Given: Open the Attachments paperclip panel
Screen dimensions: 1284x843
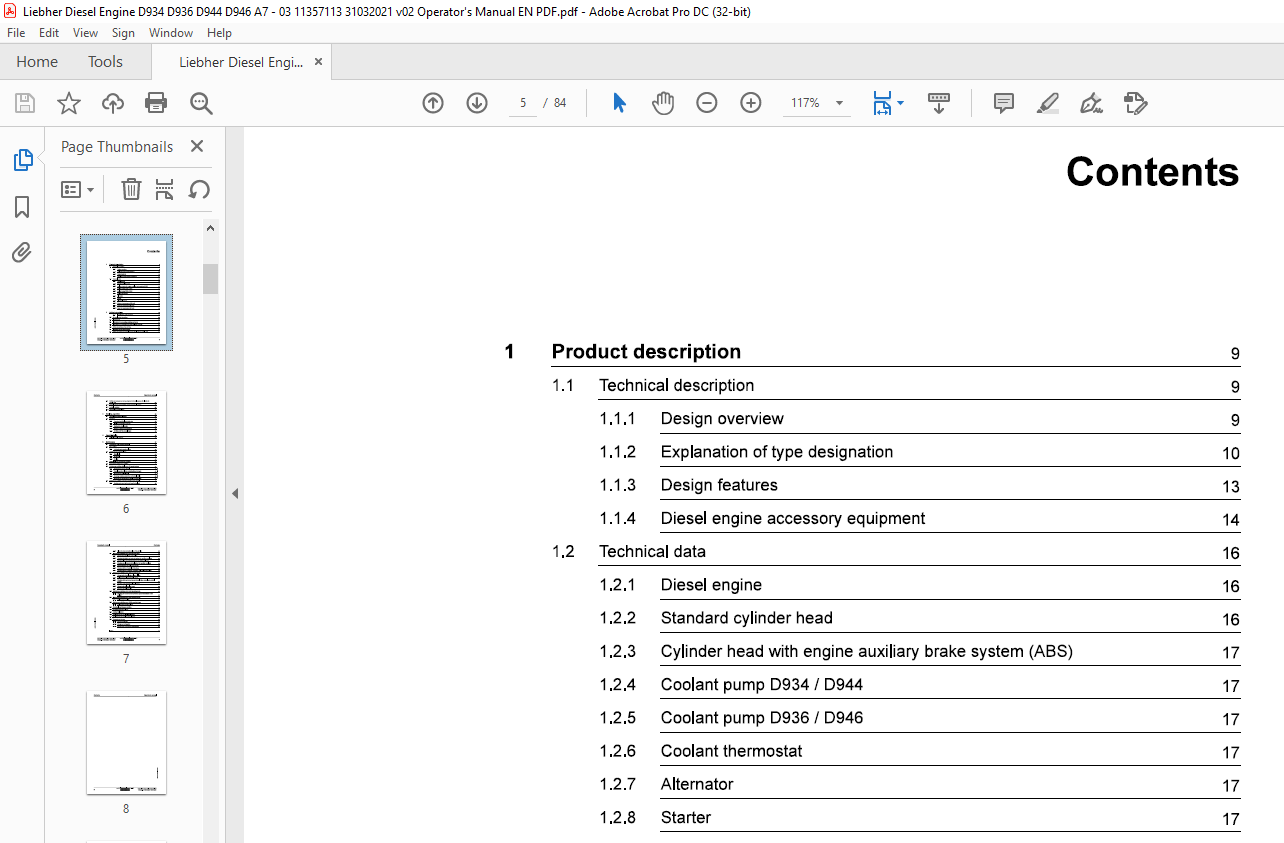Looking at the screenshot, I should [x=22, y=252].
